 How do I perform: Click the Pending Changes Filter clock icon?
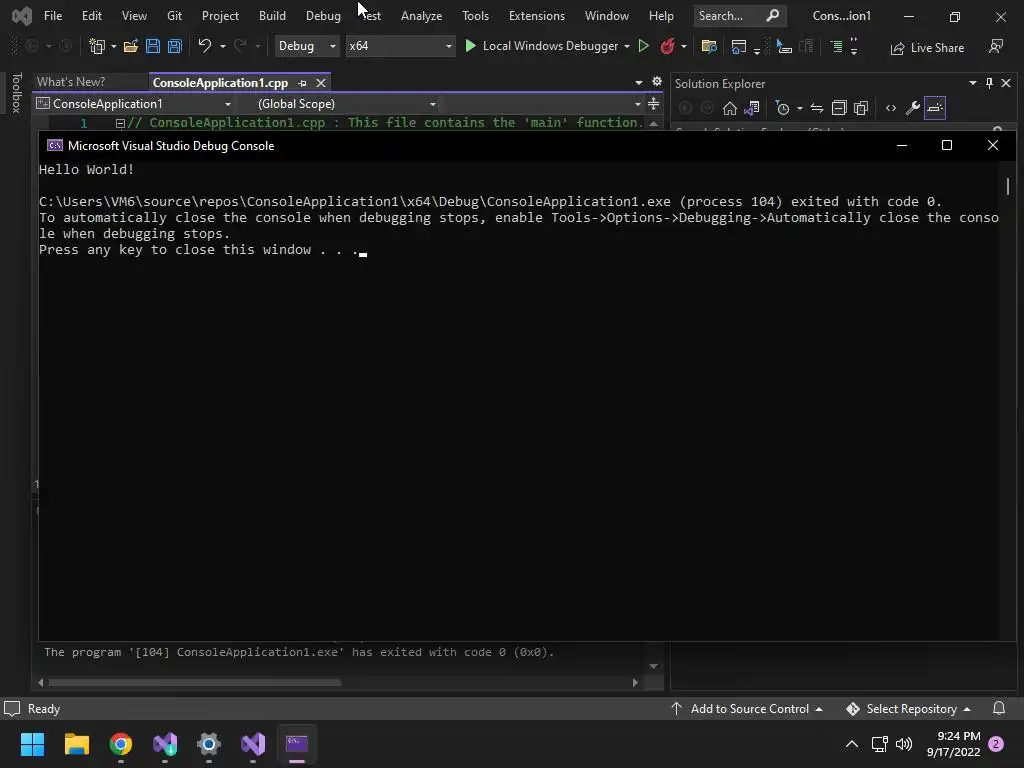click(782, 108)
